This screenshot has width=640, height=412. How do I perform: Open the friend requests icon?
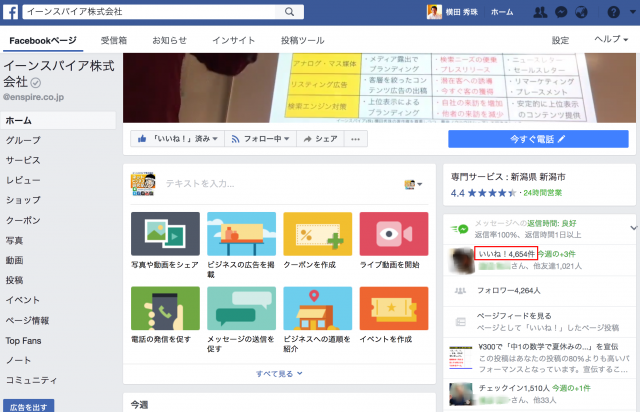(540, 12)
